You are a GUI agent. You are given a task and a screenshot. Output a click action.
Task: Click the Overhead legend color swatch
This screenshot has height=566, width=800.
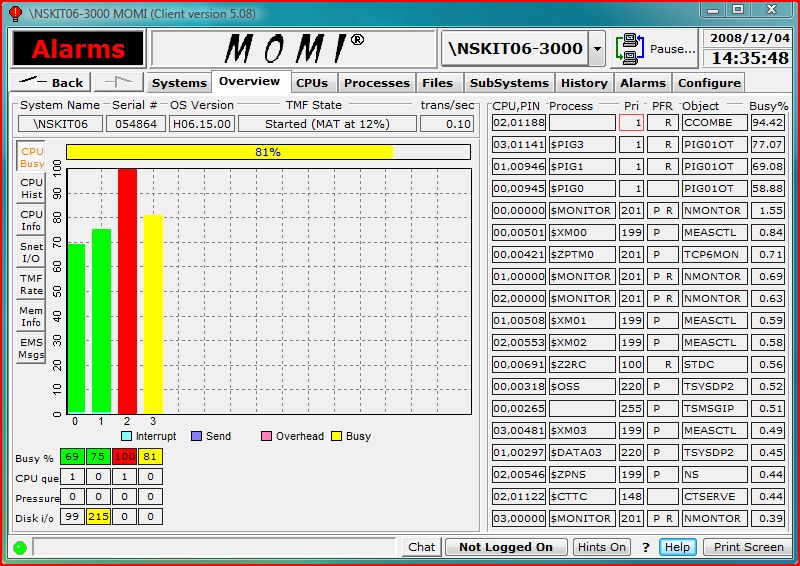click(x=266, y=436)
